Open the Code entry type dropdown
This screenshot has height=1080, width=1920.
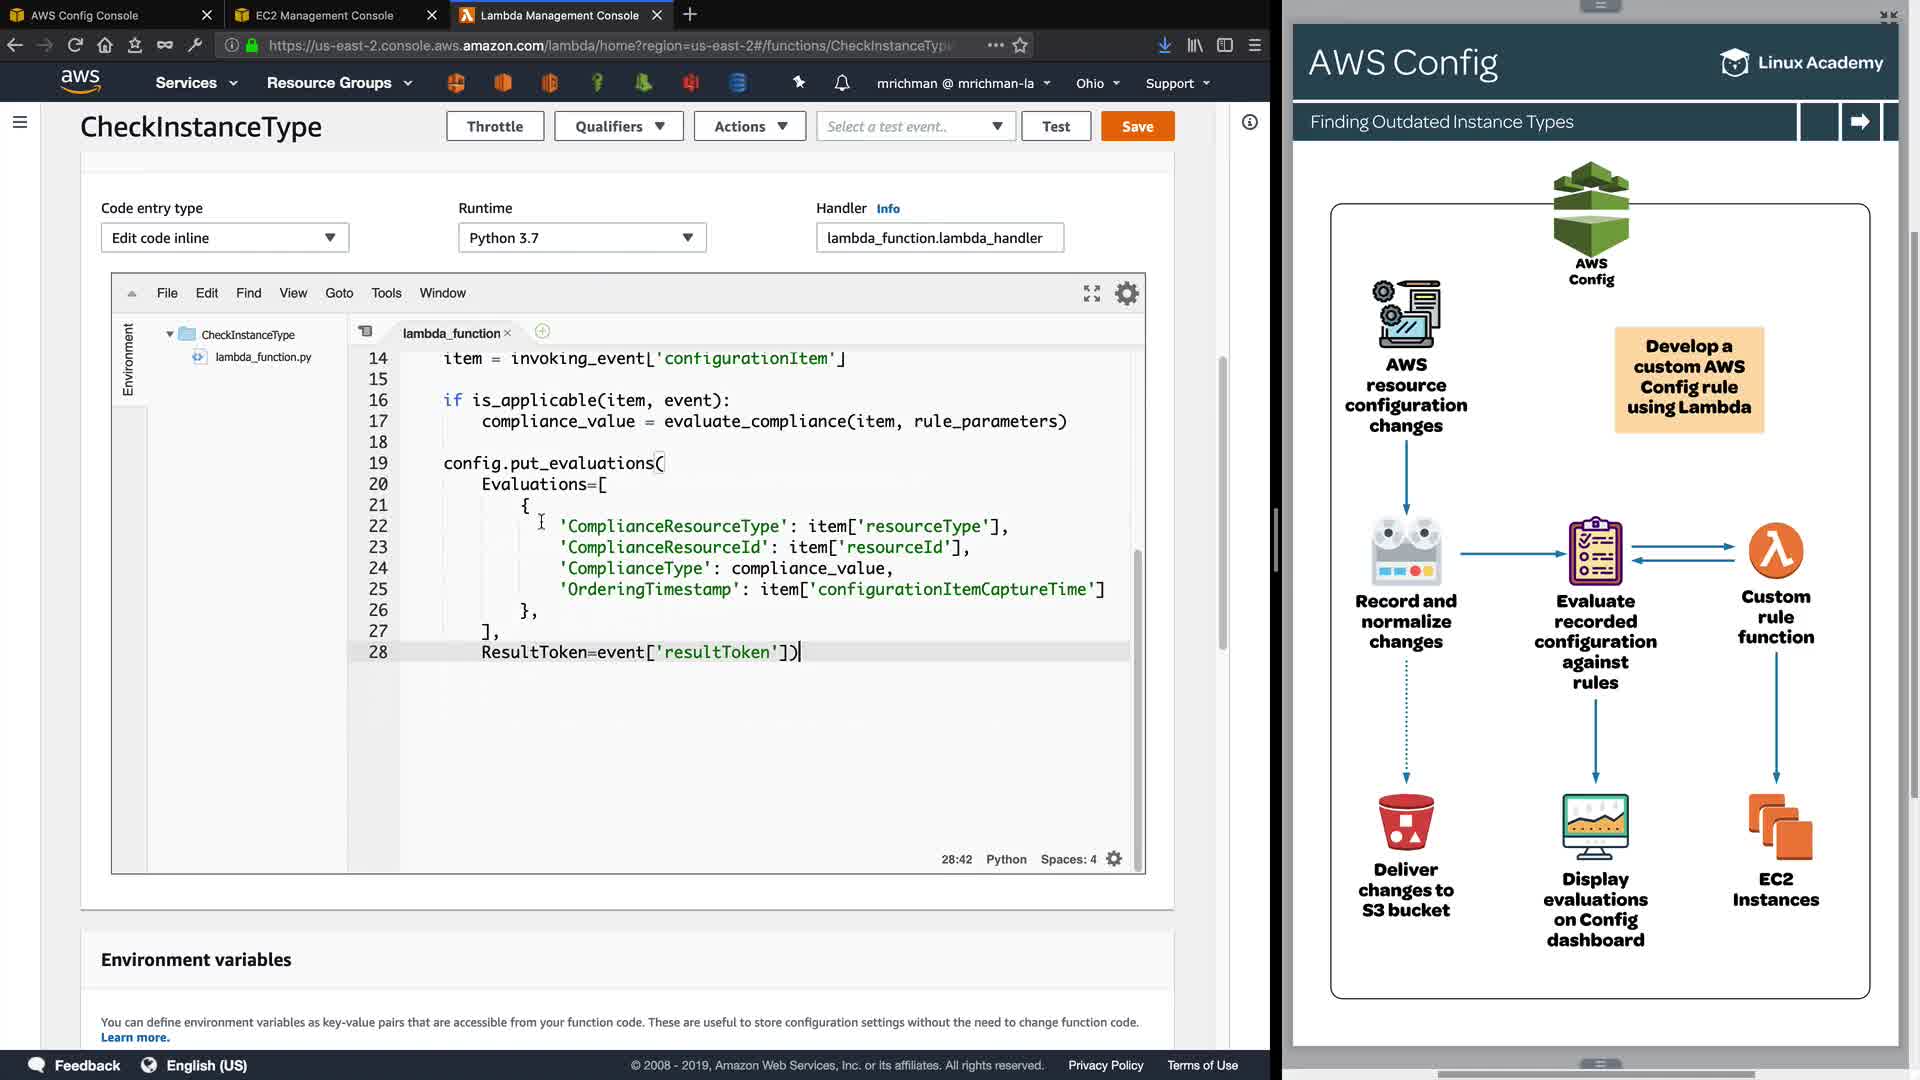click(x=224, y=238)
